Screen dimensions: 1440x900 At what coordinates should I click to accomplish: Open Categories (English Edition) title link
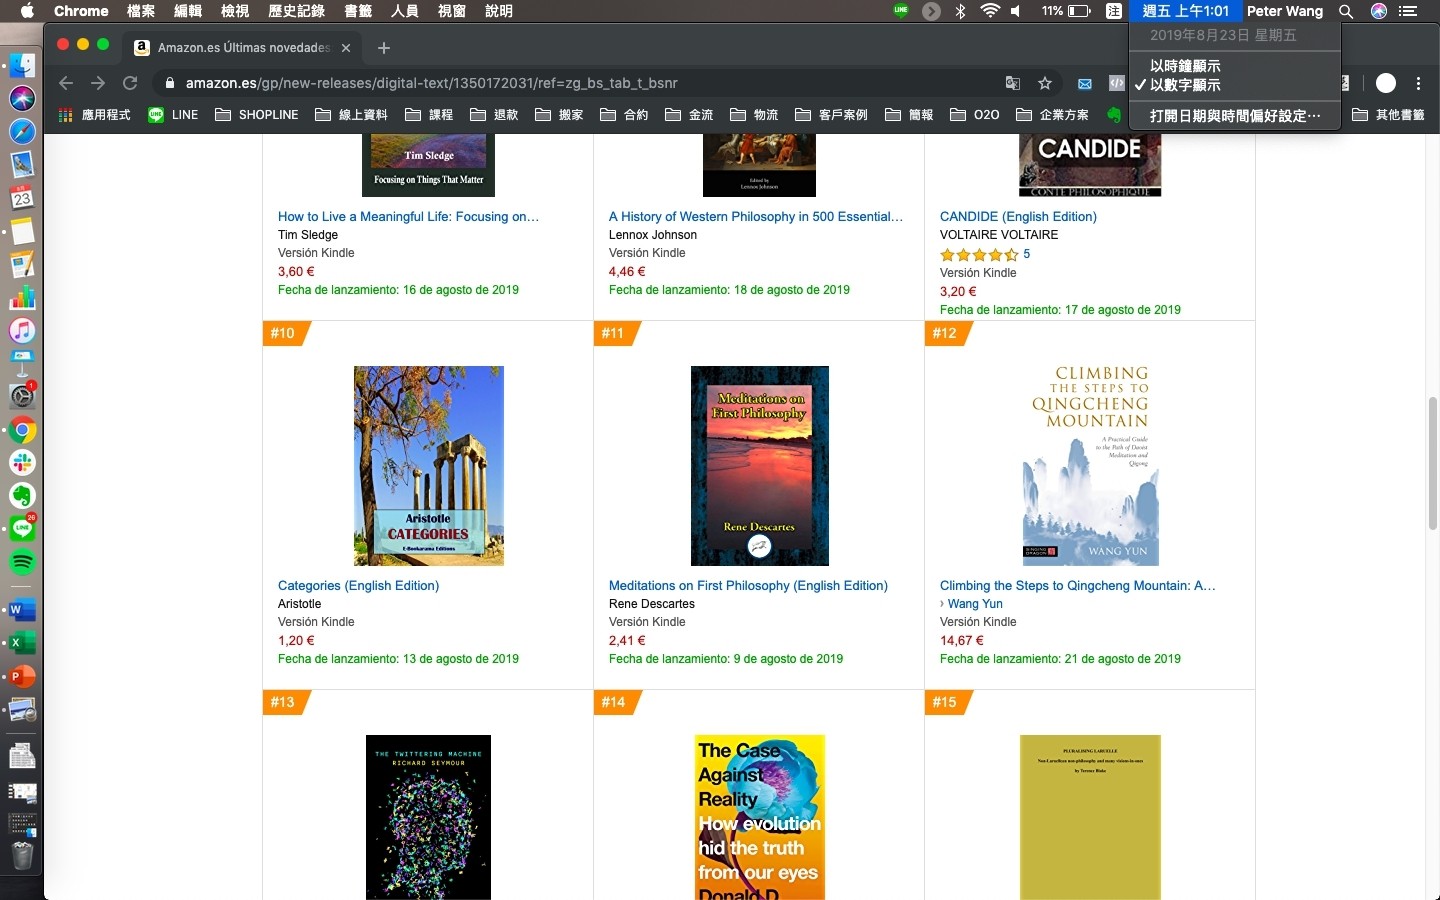point(358,585)
